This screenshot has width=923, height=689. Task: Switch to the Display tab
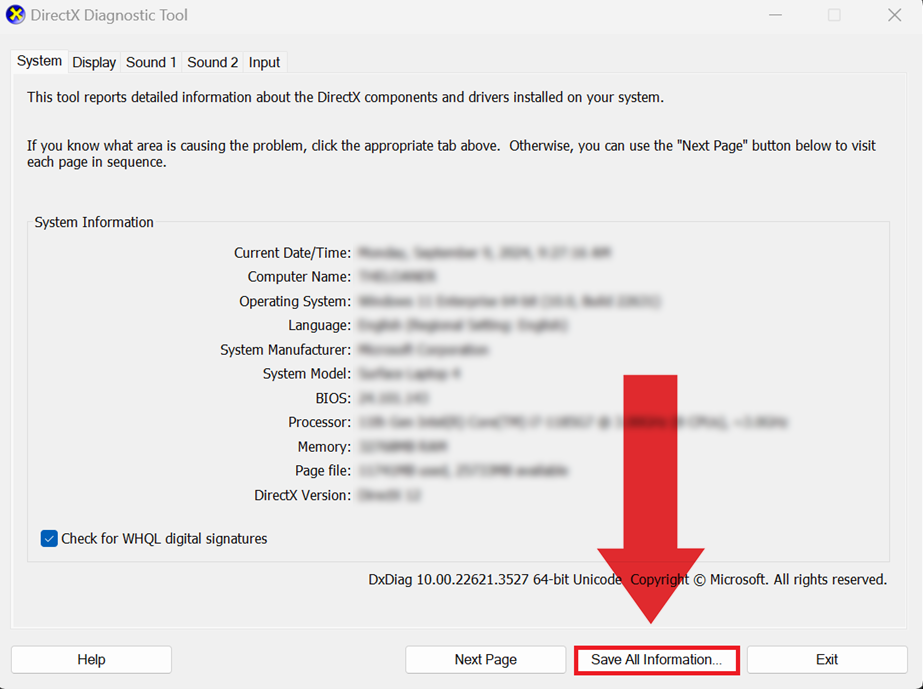pos(94,62)
